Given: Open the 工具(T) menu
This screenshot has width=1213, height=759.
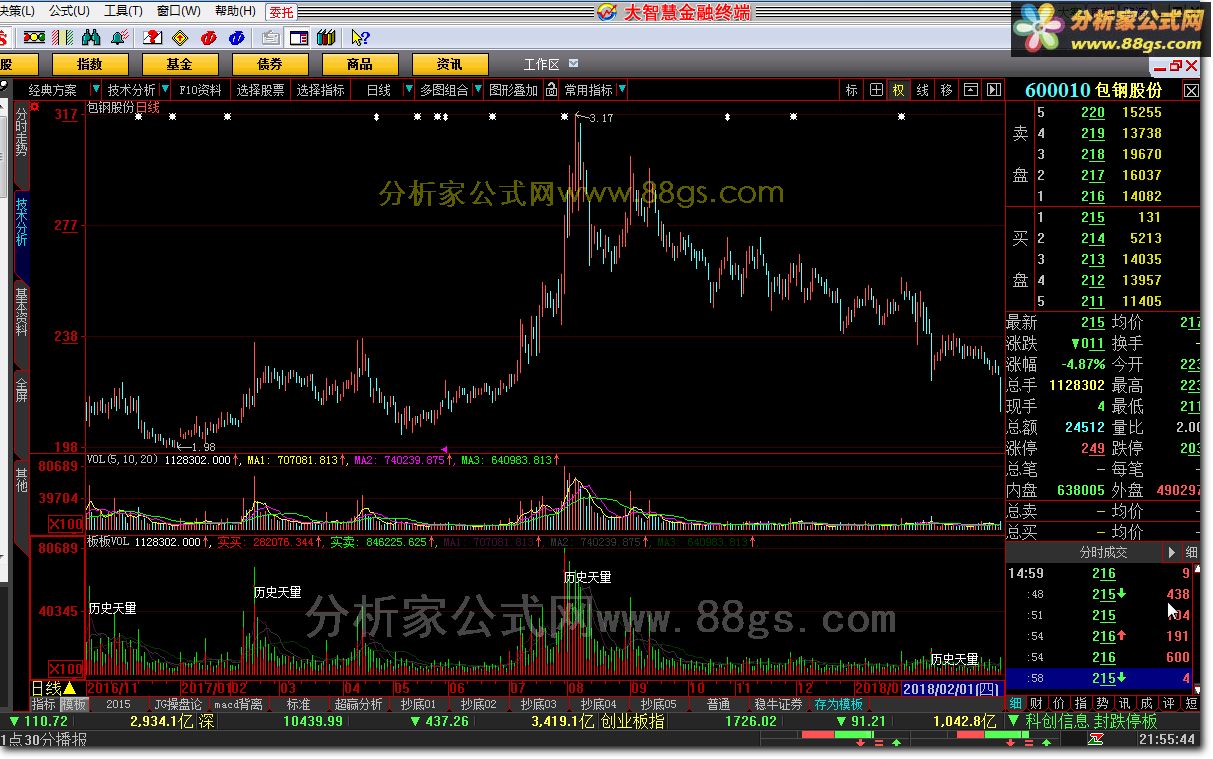Looking at the screenshot, I should coord(123,11).
